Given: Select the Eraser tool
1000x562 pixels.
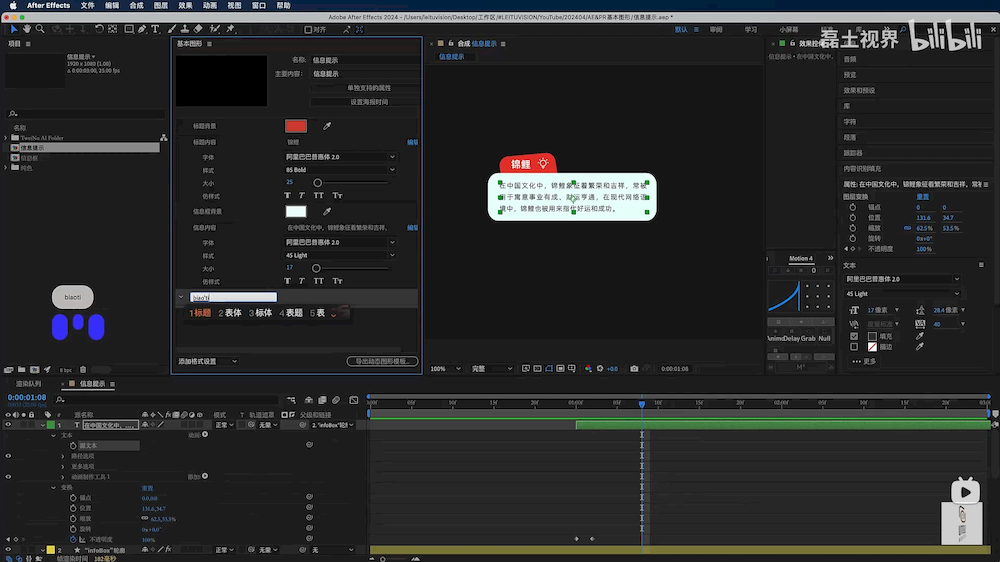Looking at the screenshot, I should pos(198,29).
